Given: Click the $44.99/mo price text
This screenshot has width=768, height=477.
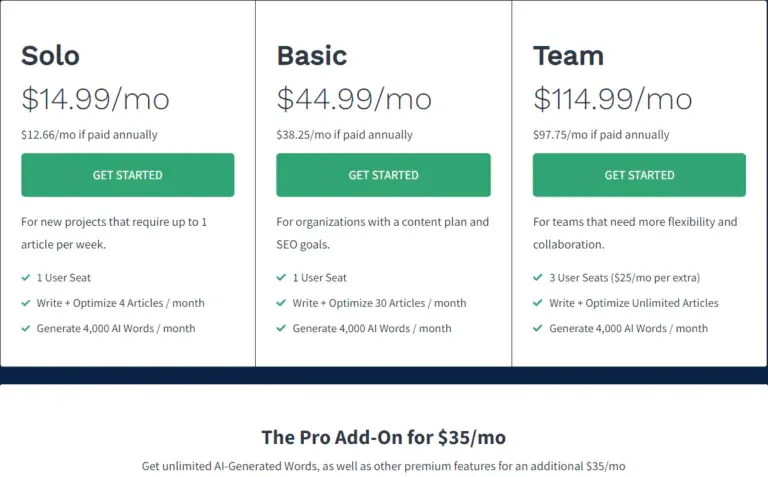Looking at the screenshot, I should [354, 99].
